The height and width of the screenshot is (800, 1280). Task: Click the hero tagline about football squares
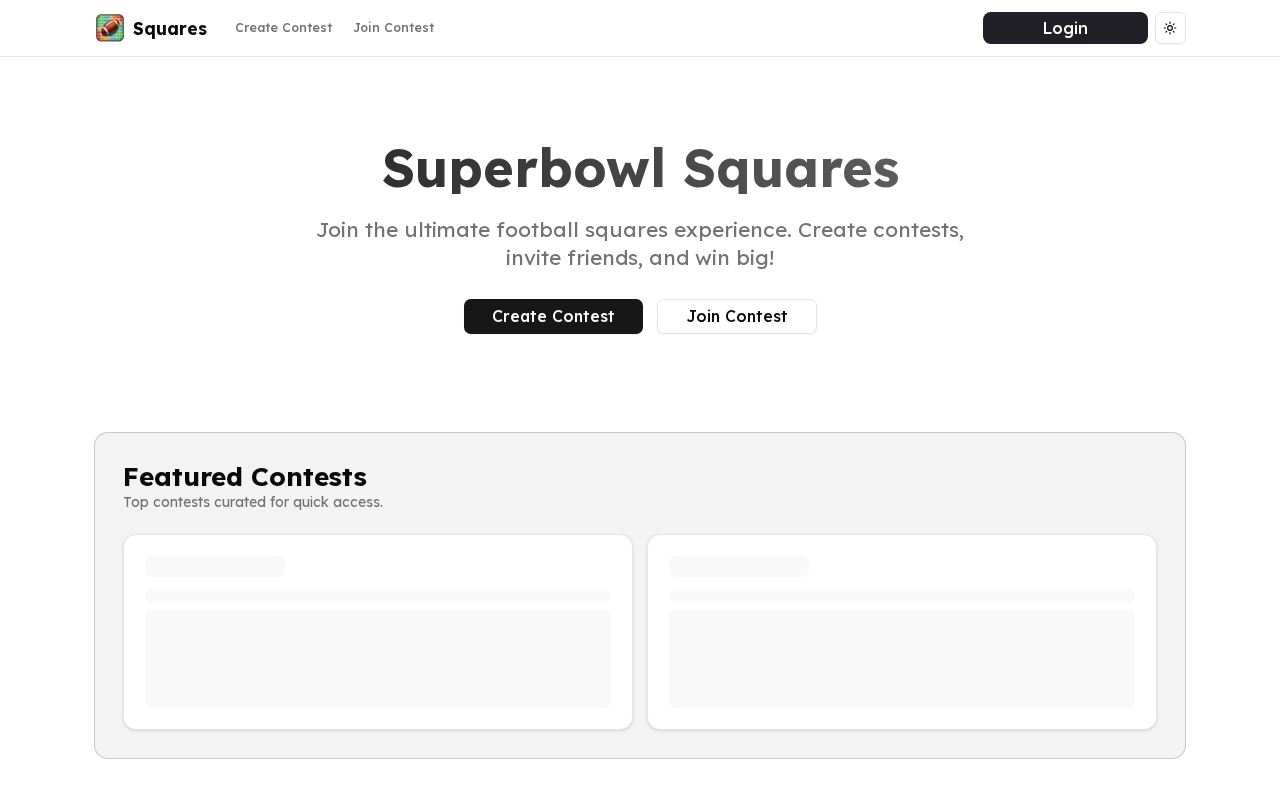(x=640, y=244)
